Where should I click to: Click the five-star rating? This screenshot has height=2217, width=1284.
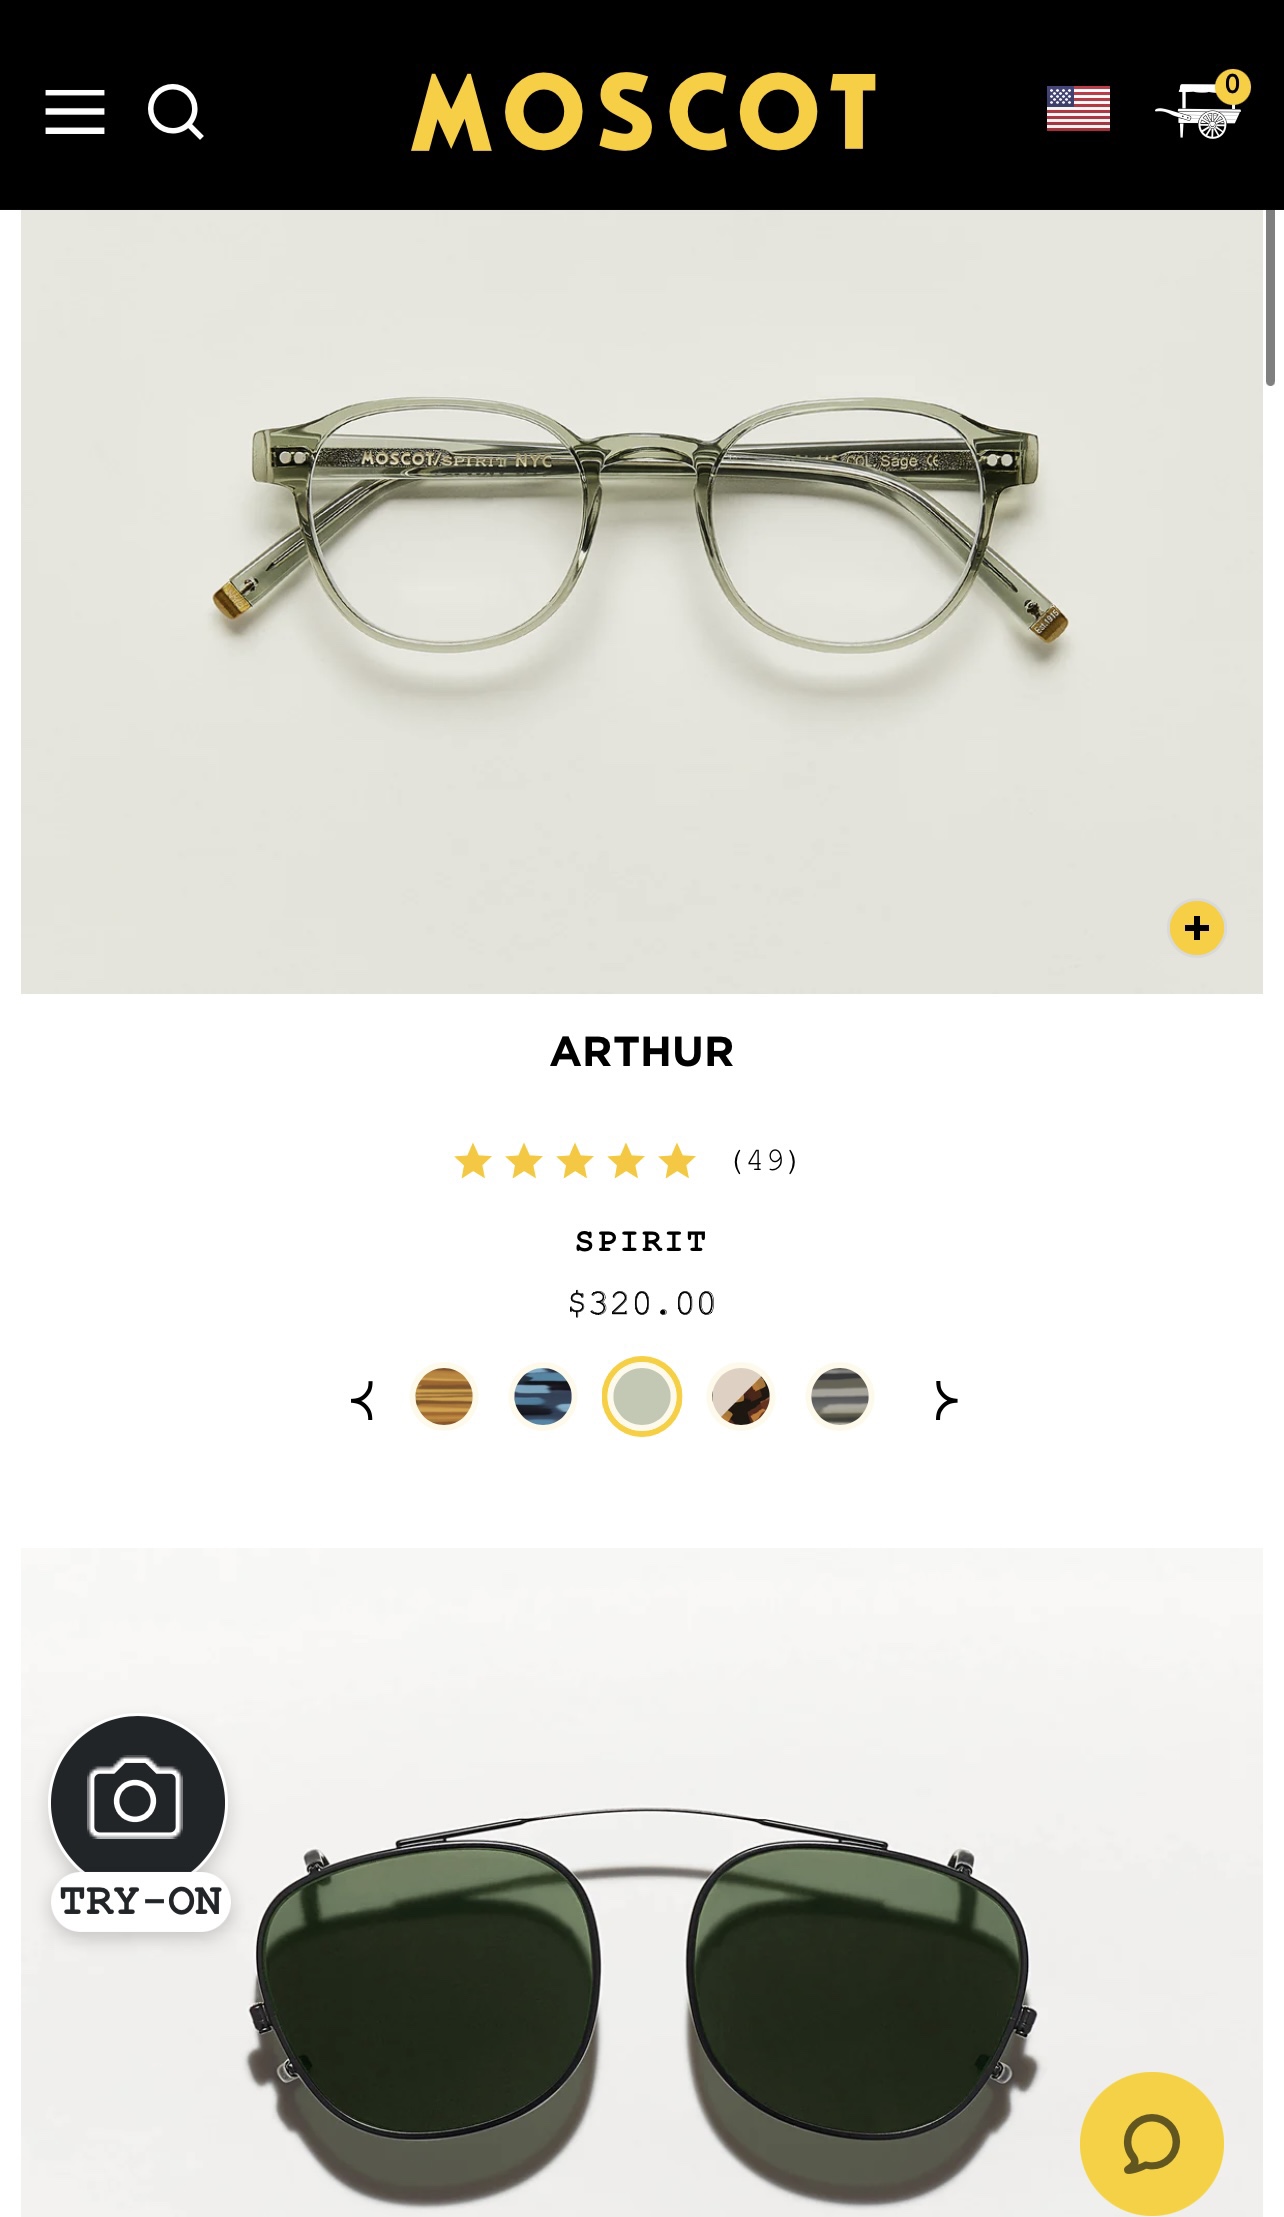[x=575, y=1161]
